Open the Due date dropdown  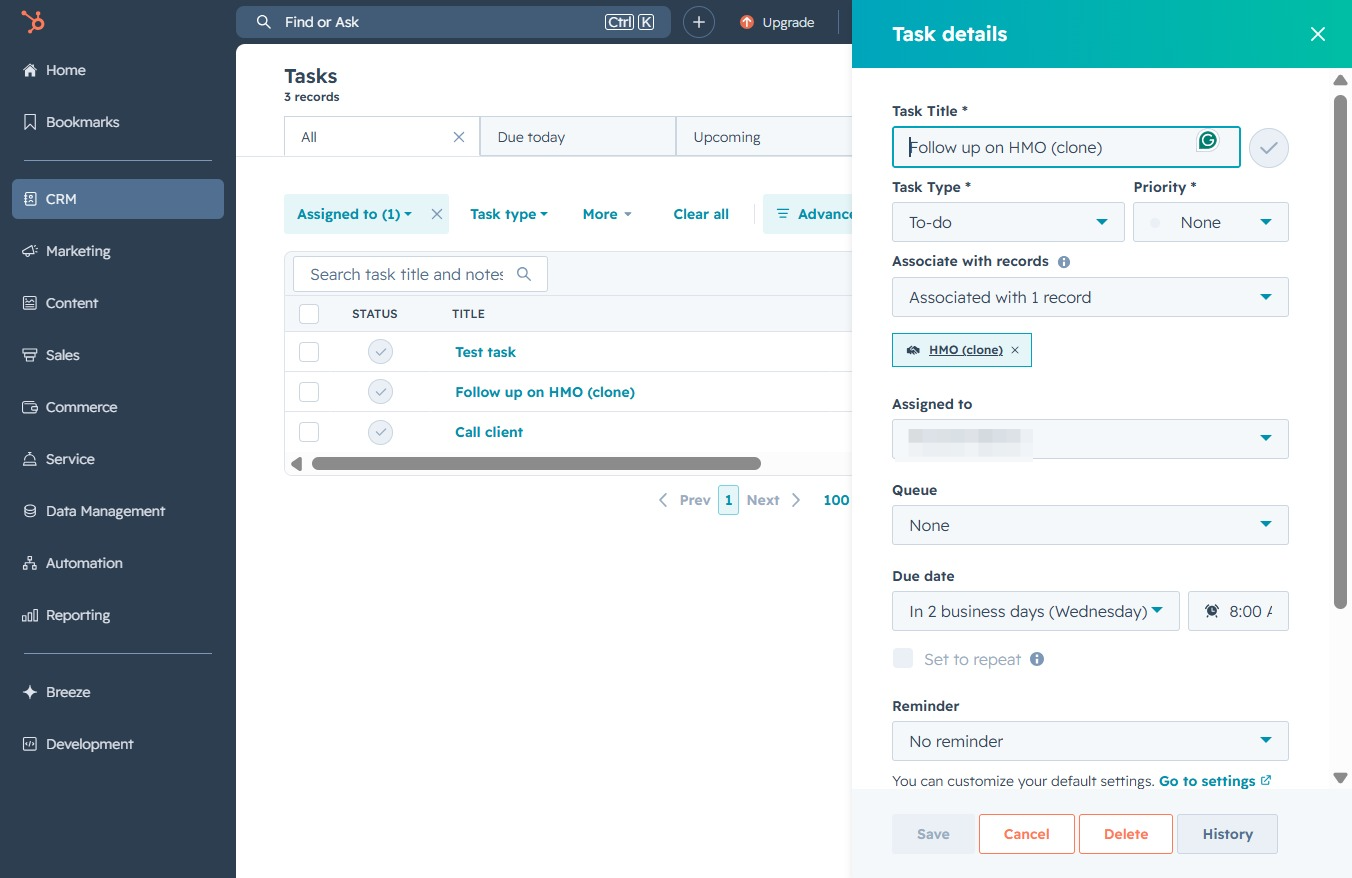[x=1036, y=611]
